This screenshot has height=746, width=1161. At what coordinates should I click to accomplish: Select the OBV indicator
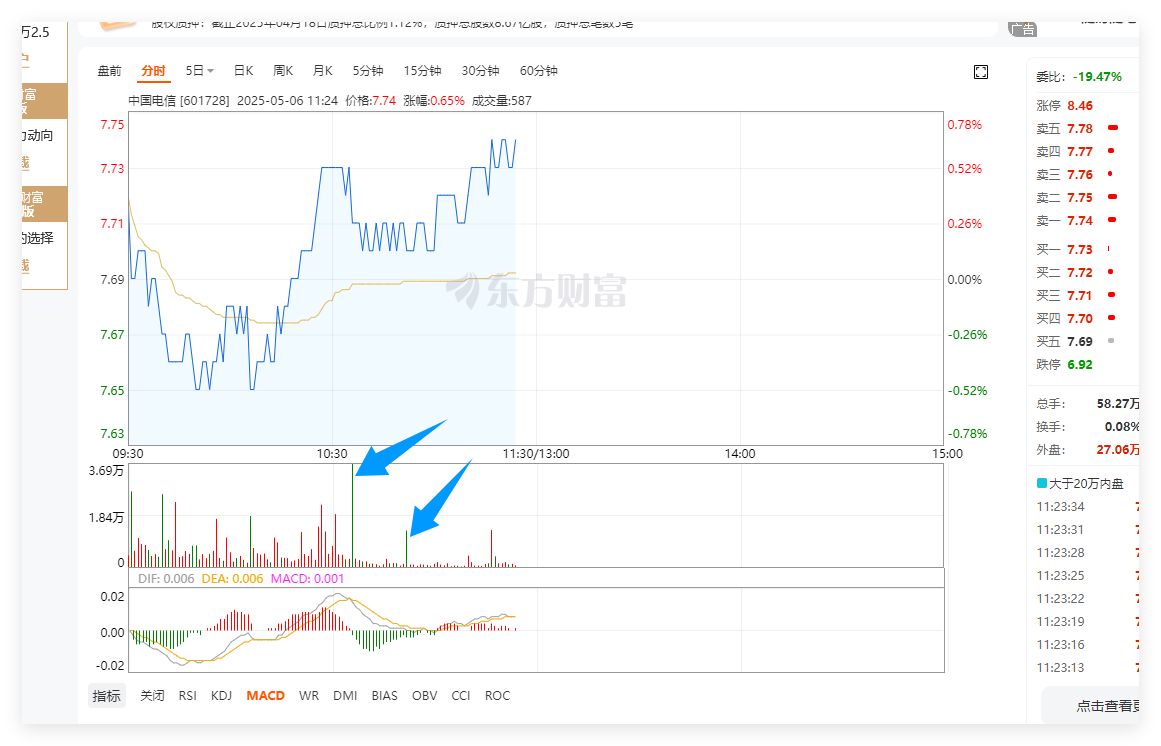[425, 696]
